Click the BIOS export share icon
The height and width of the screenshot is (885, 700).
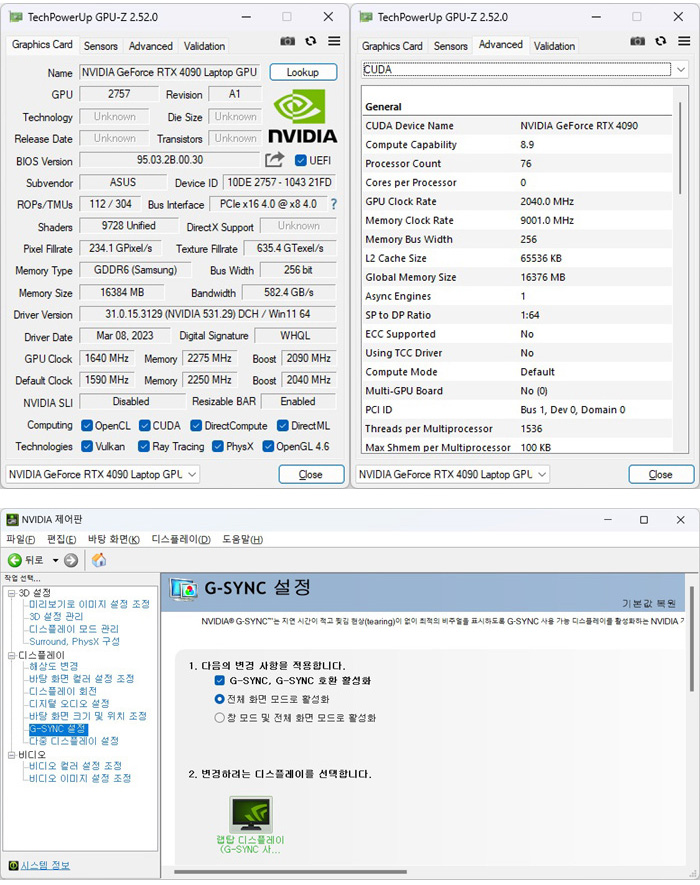(x=274, y=160)
